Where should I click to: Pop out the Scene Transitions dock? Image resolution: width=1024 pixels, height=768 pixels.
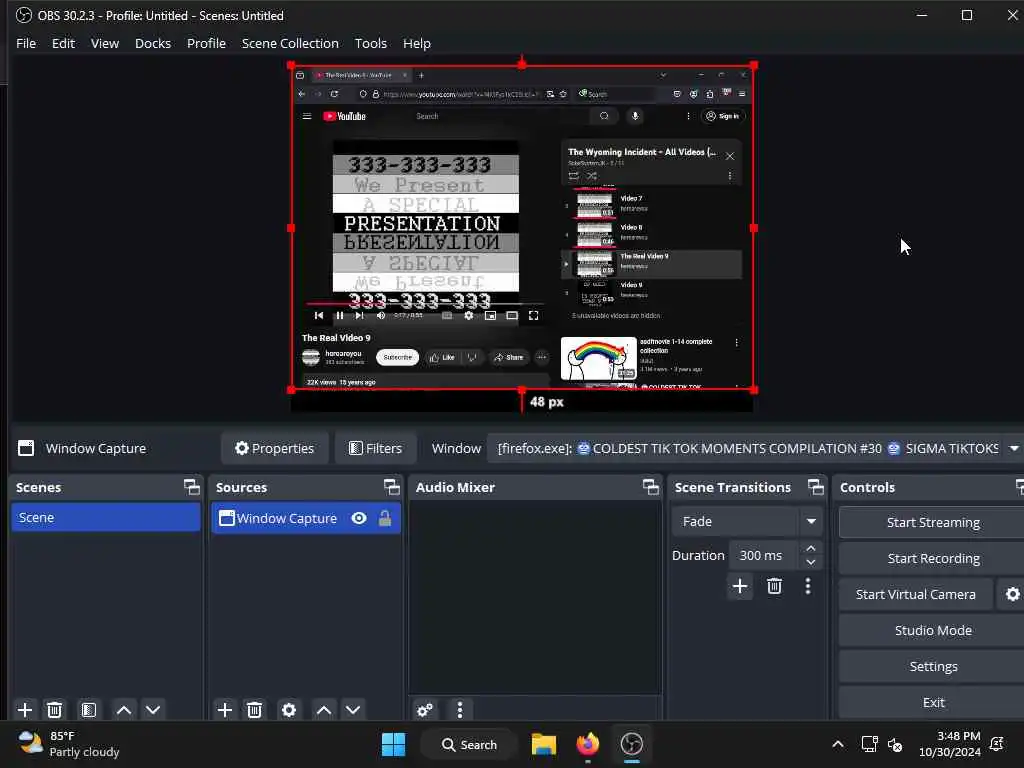coord(816,487)
